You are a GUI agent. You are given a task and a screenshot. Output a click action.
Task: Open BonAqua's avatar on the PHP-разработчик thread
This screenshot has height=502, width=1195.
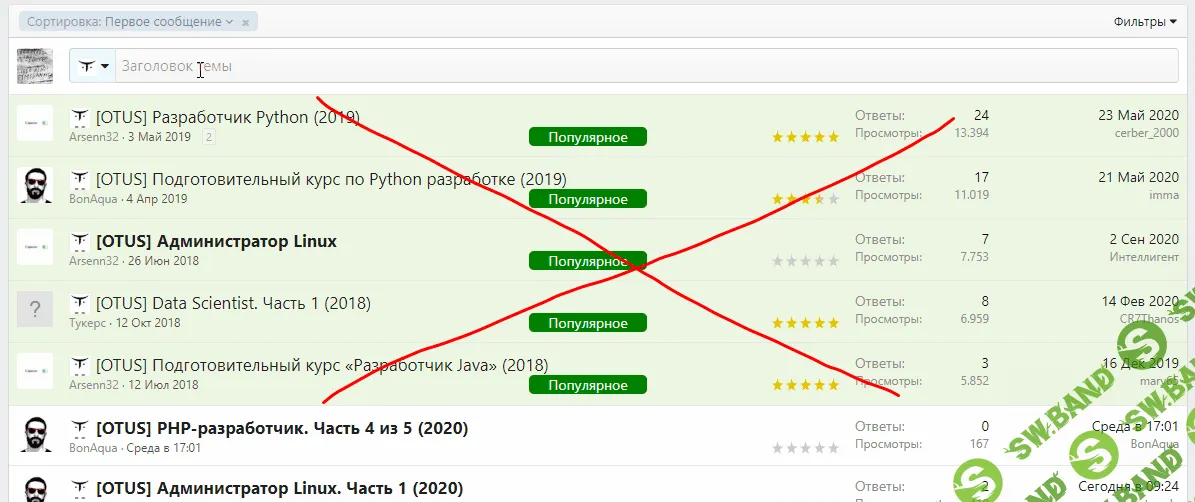tap(35, 434)
